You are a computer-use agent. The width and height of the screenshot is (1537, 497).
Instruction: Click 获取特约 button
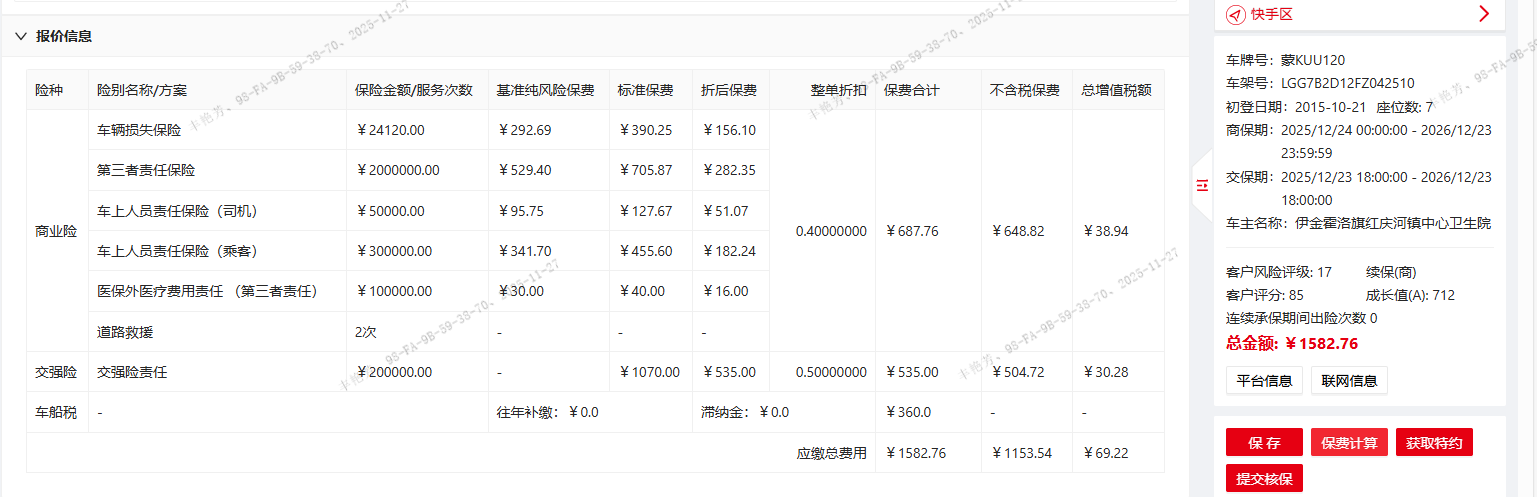1434,443
